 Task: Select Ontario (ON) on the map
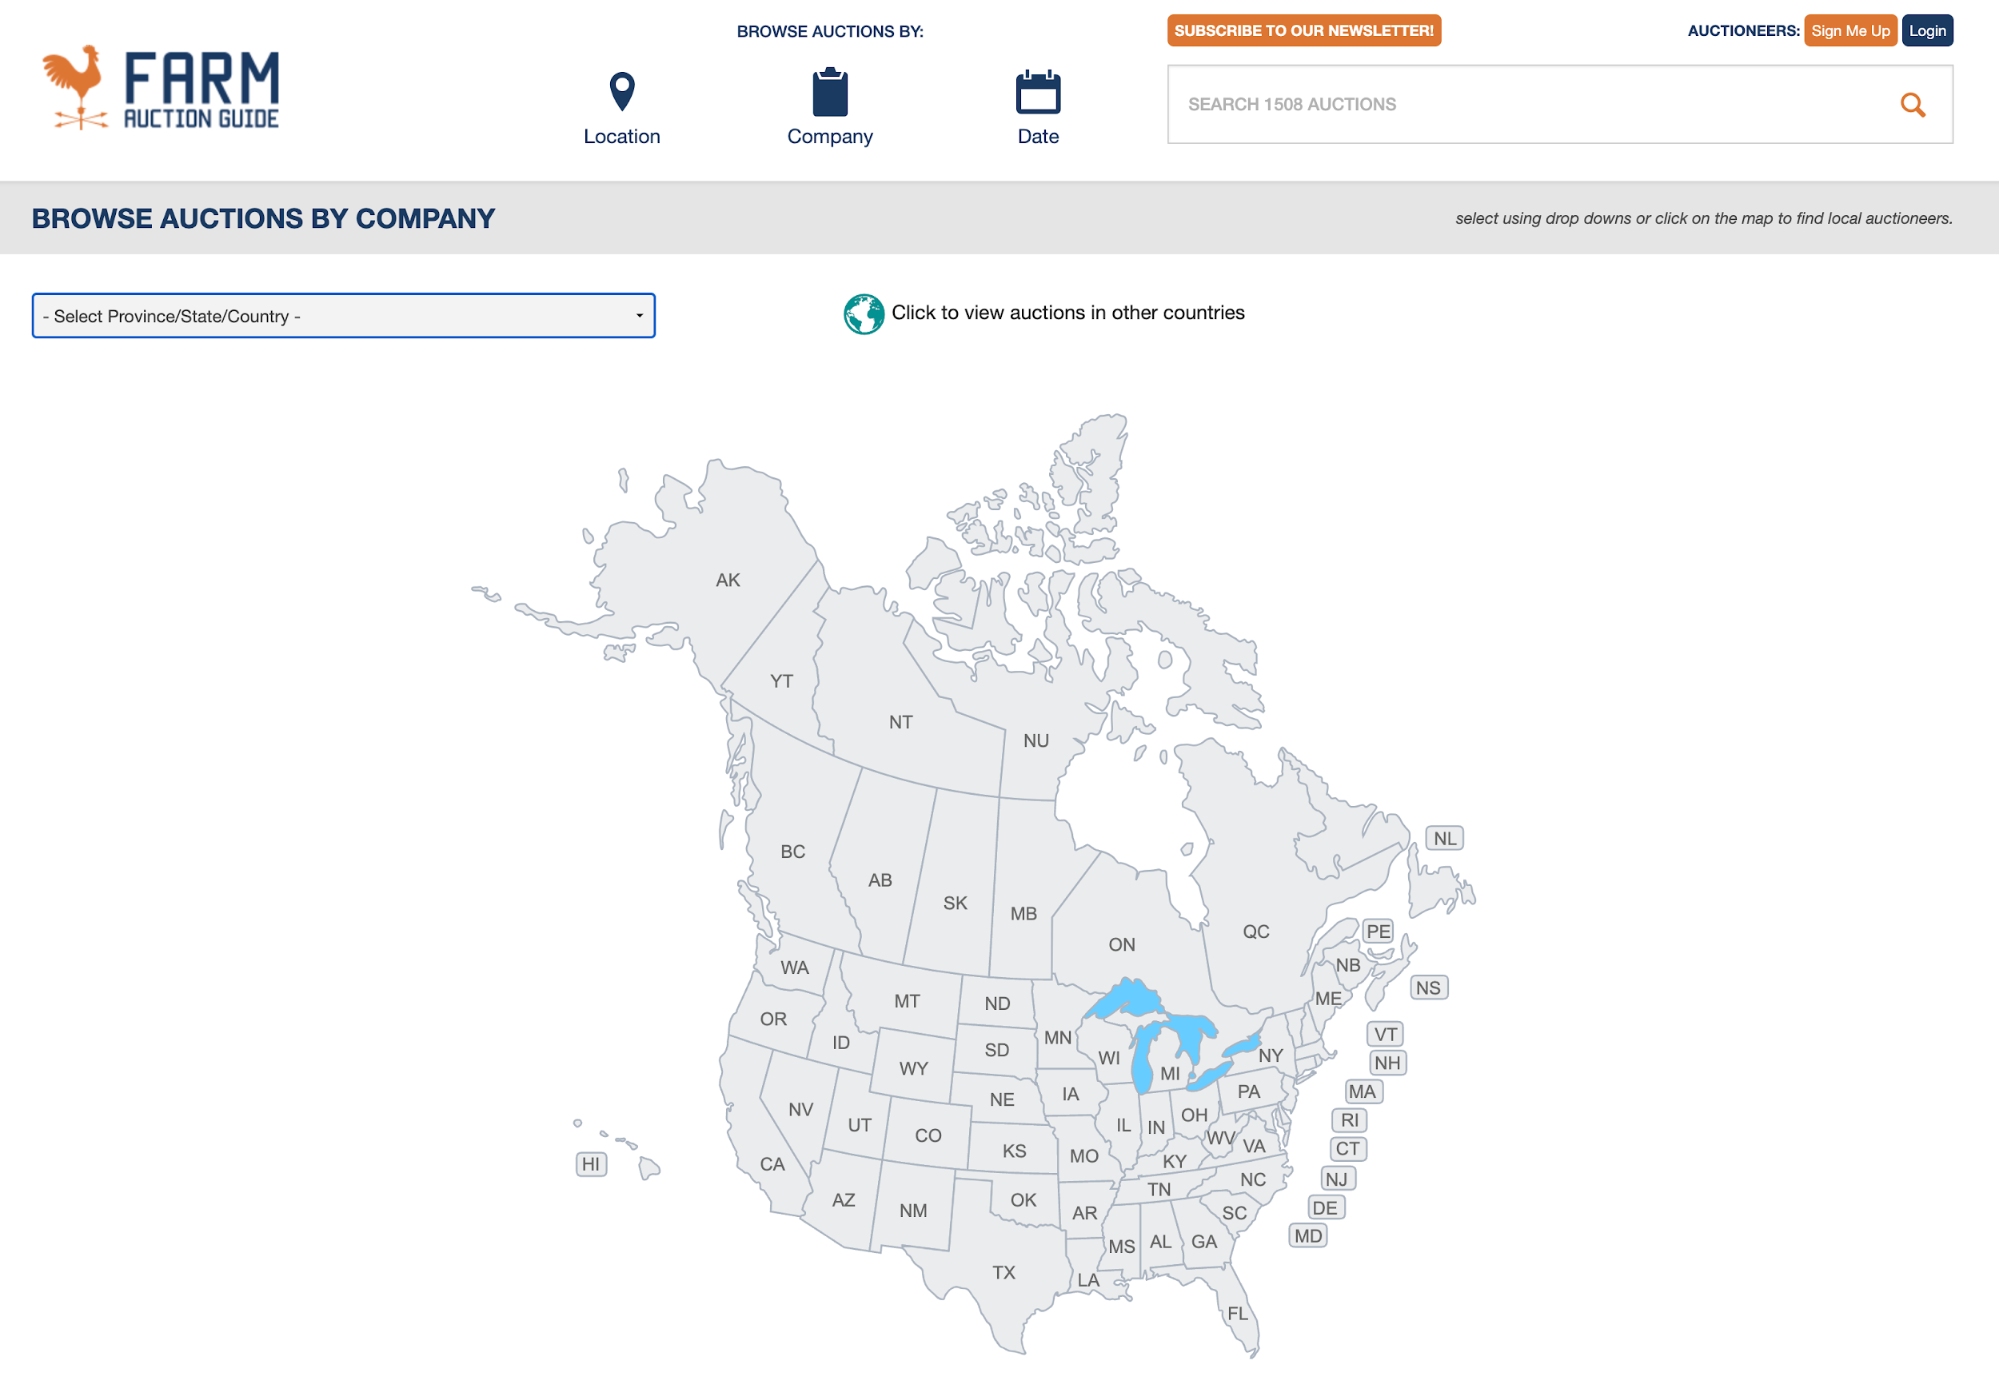point(1122,944)
